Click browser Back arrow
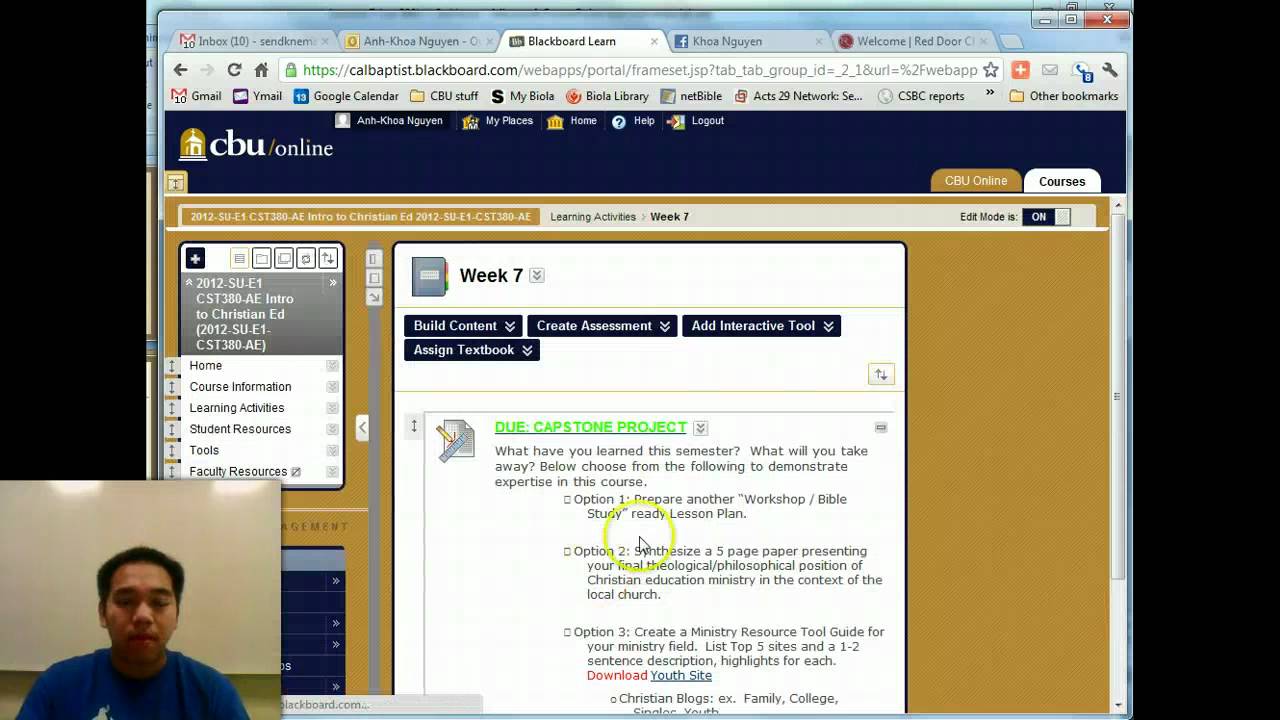 180,69
